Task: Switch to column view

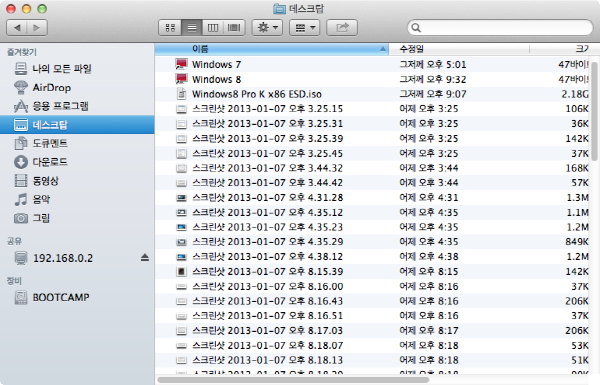Action: (213, 28)
